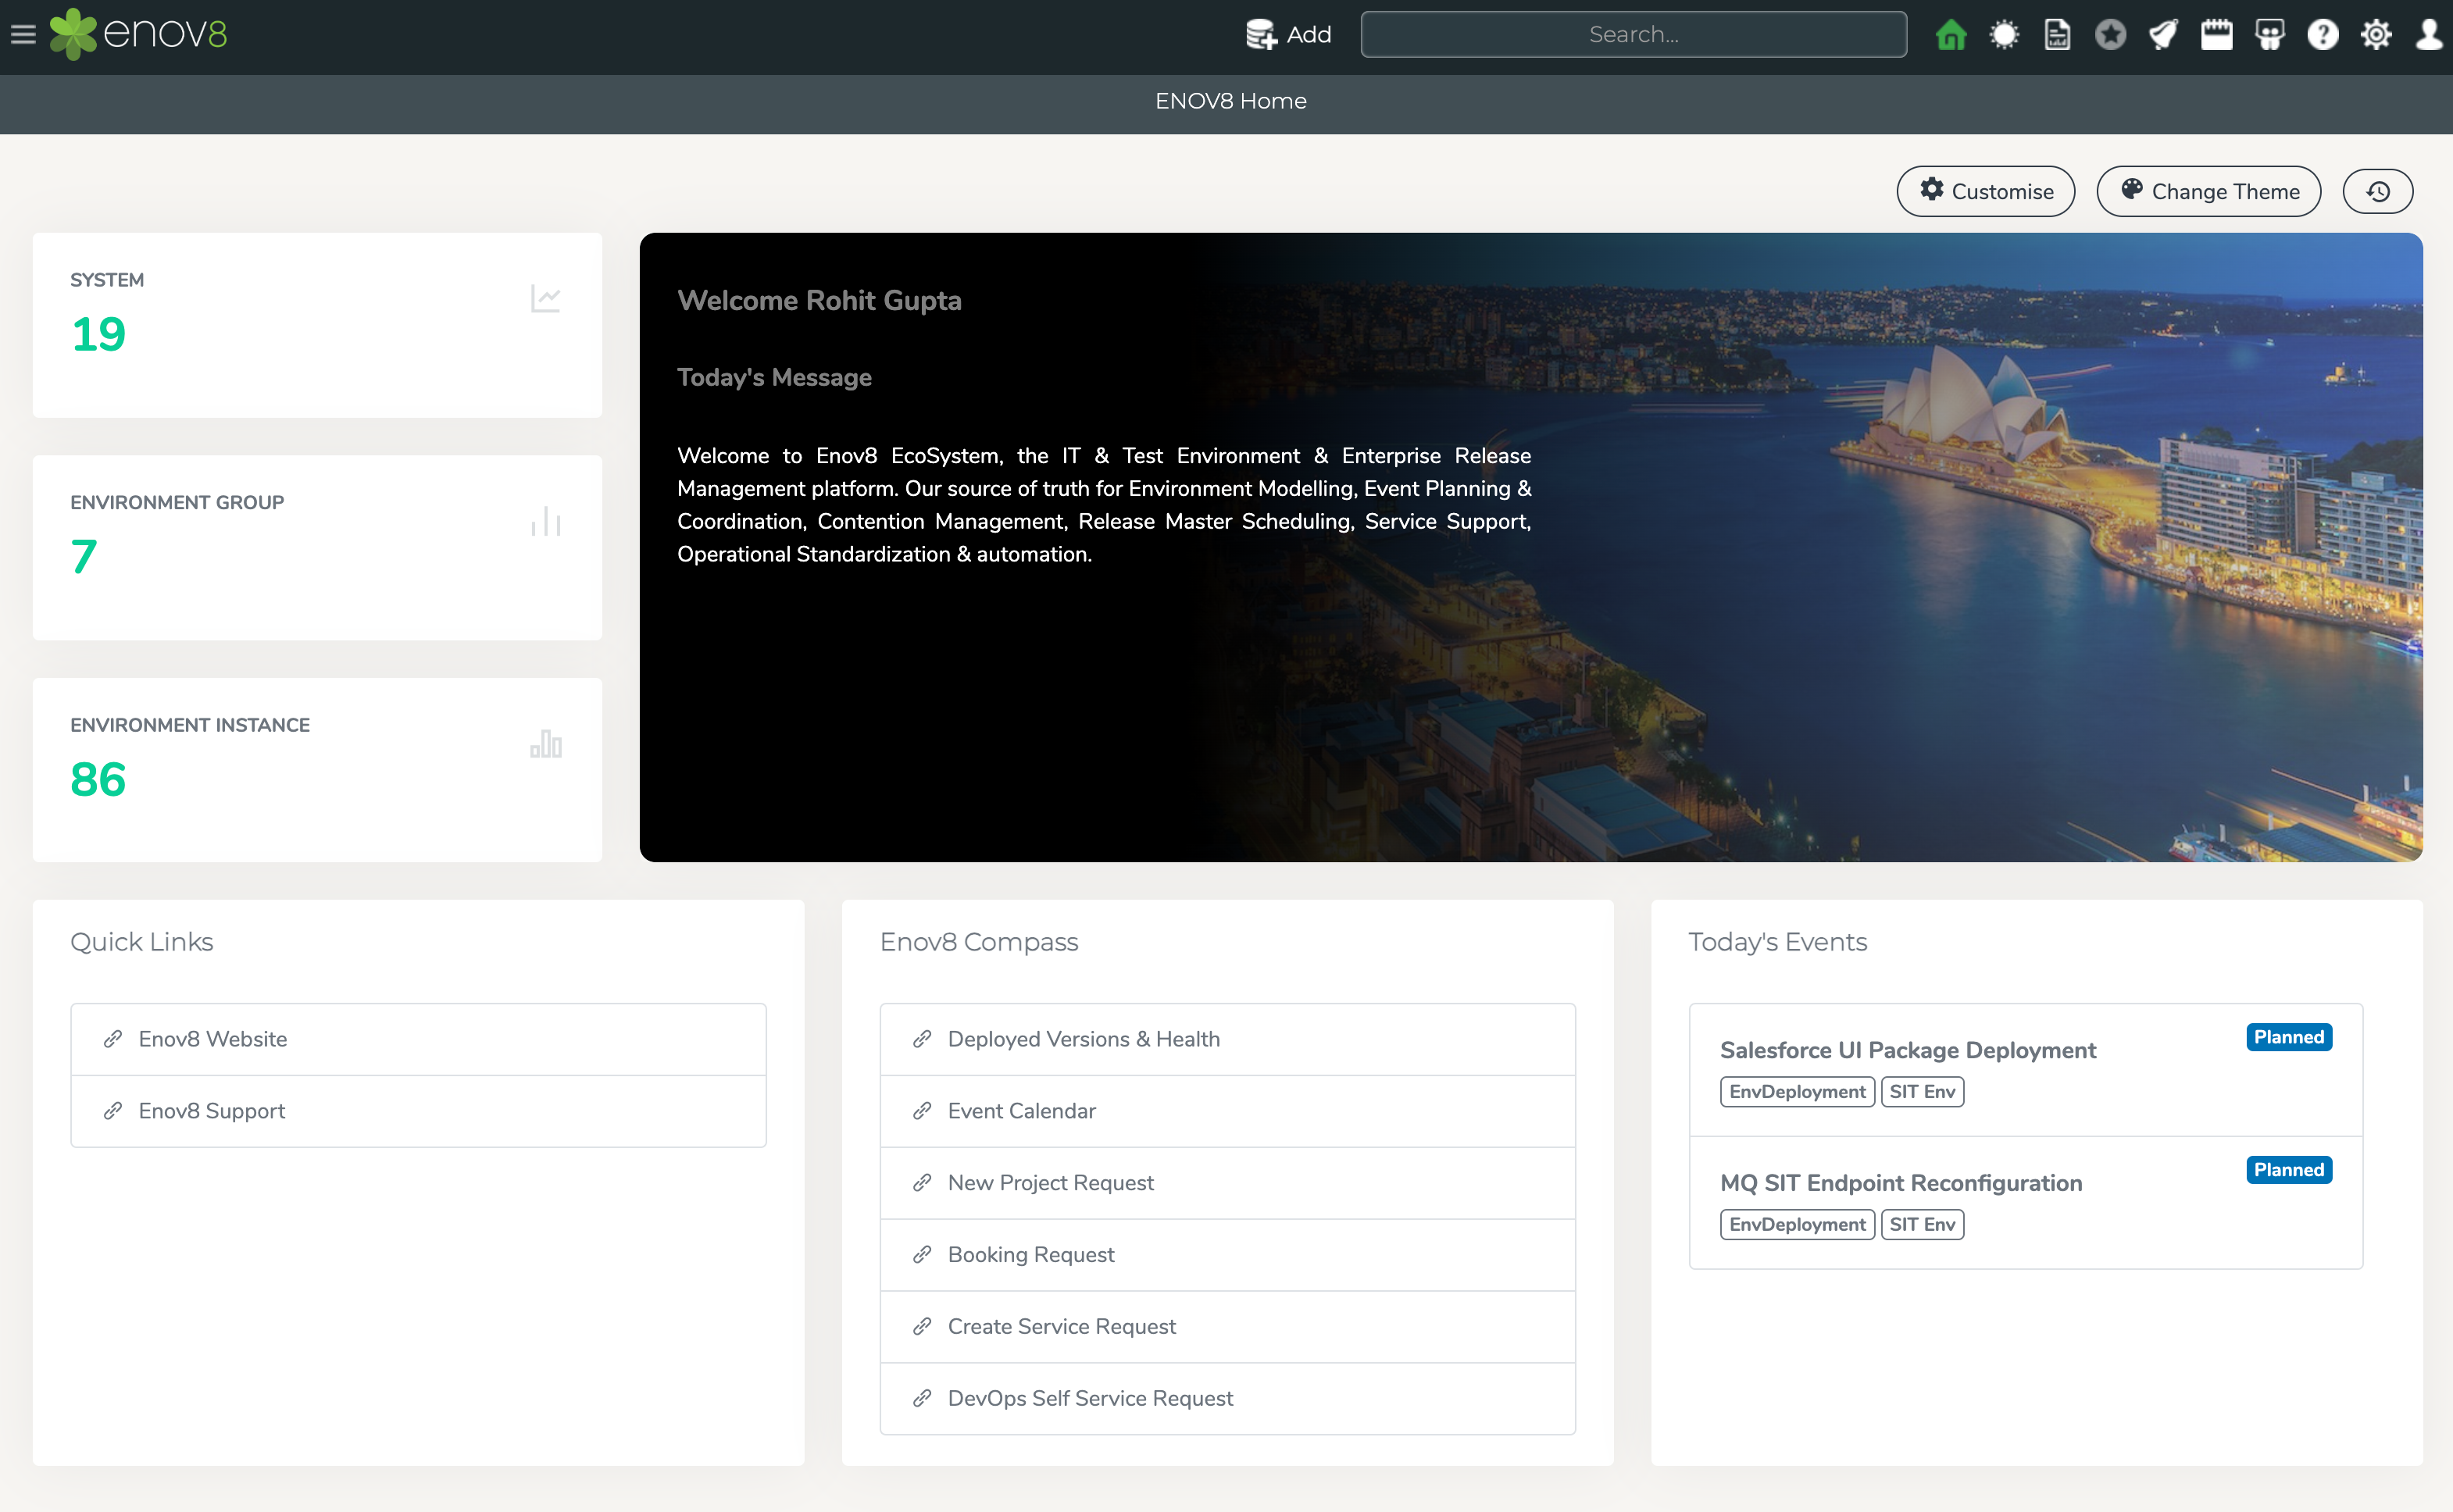Click link icon beside Deployed Versions & Health

(x=922, y=1039)
